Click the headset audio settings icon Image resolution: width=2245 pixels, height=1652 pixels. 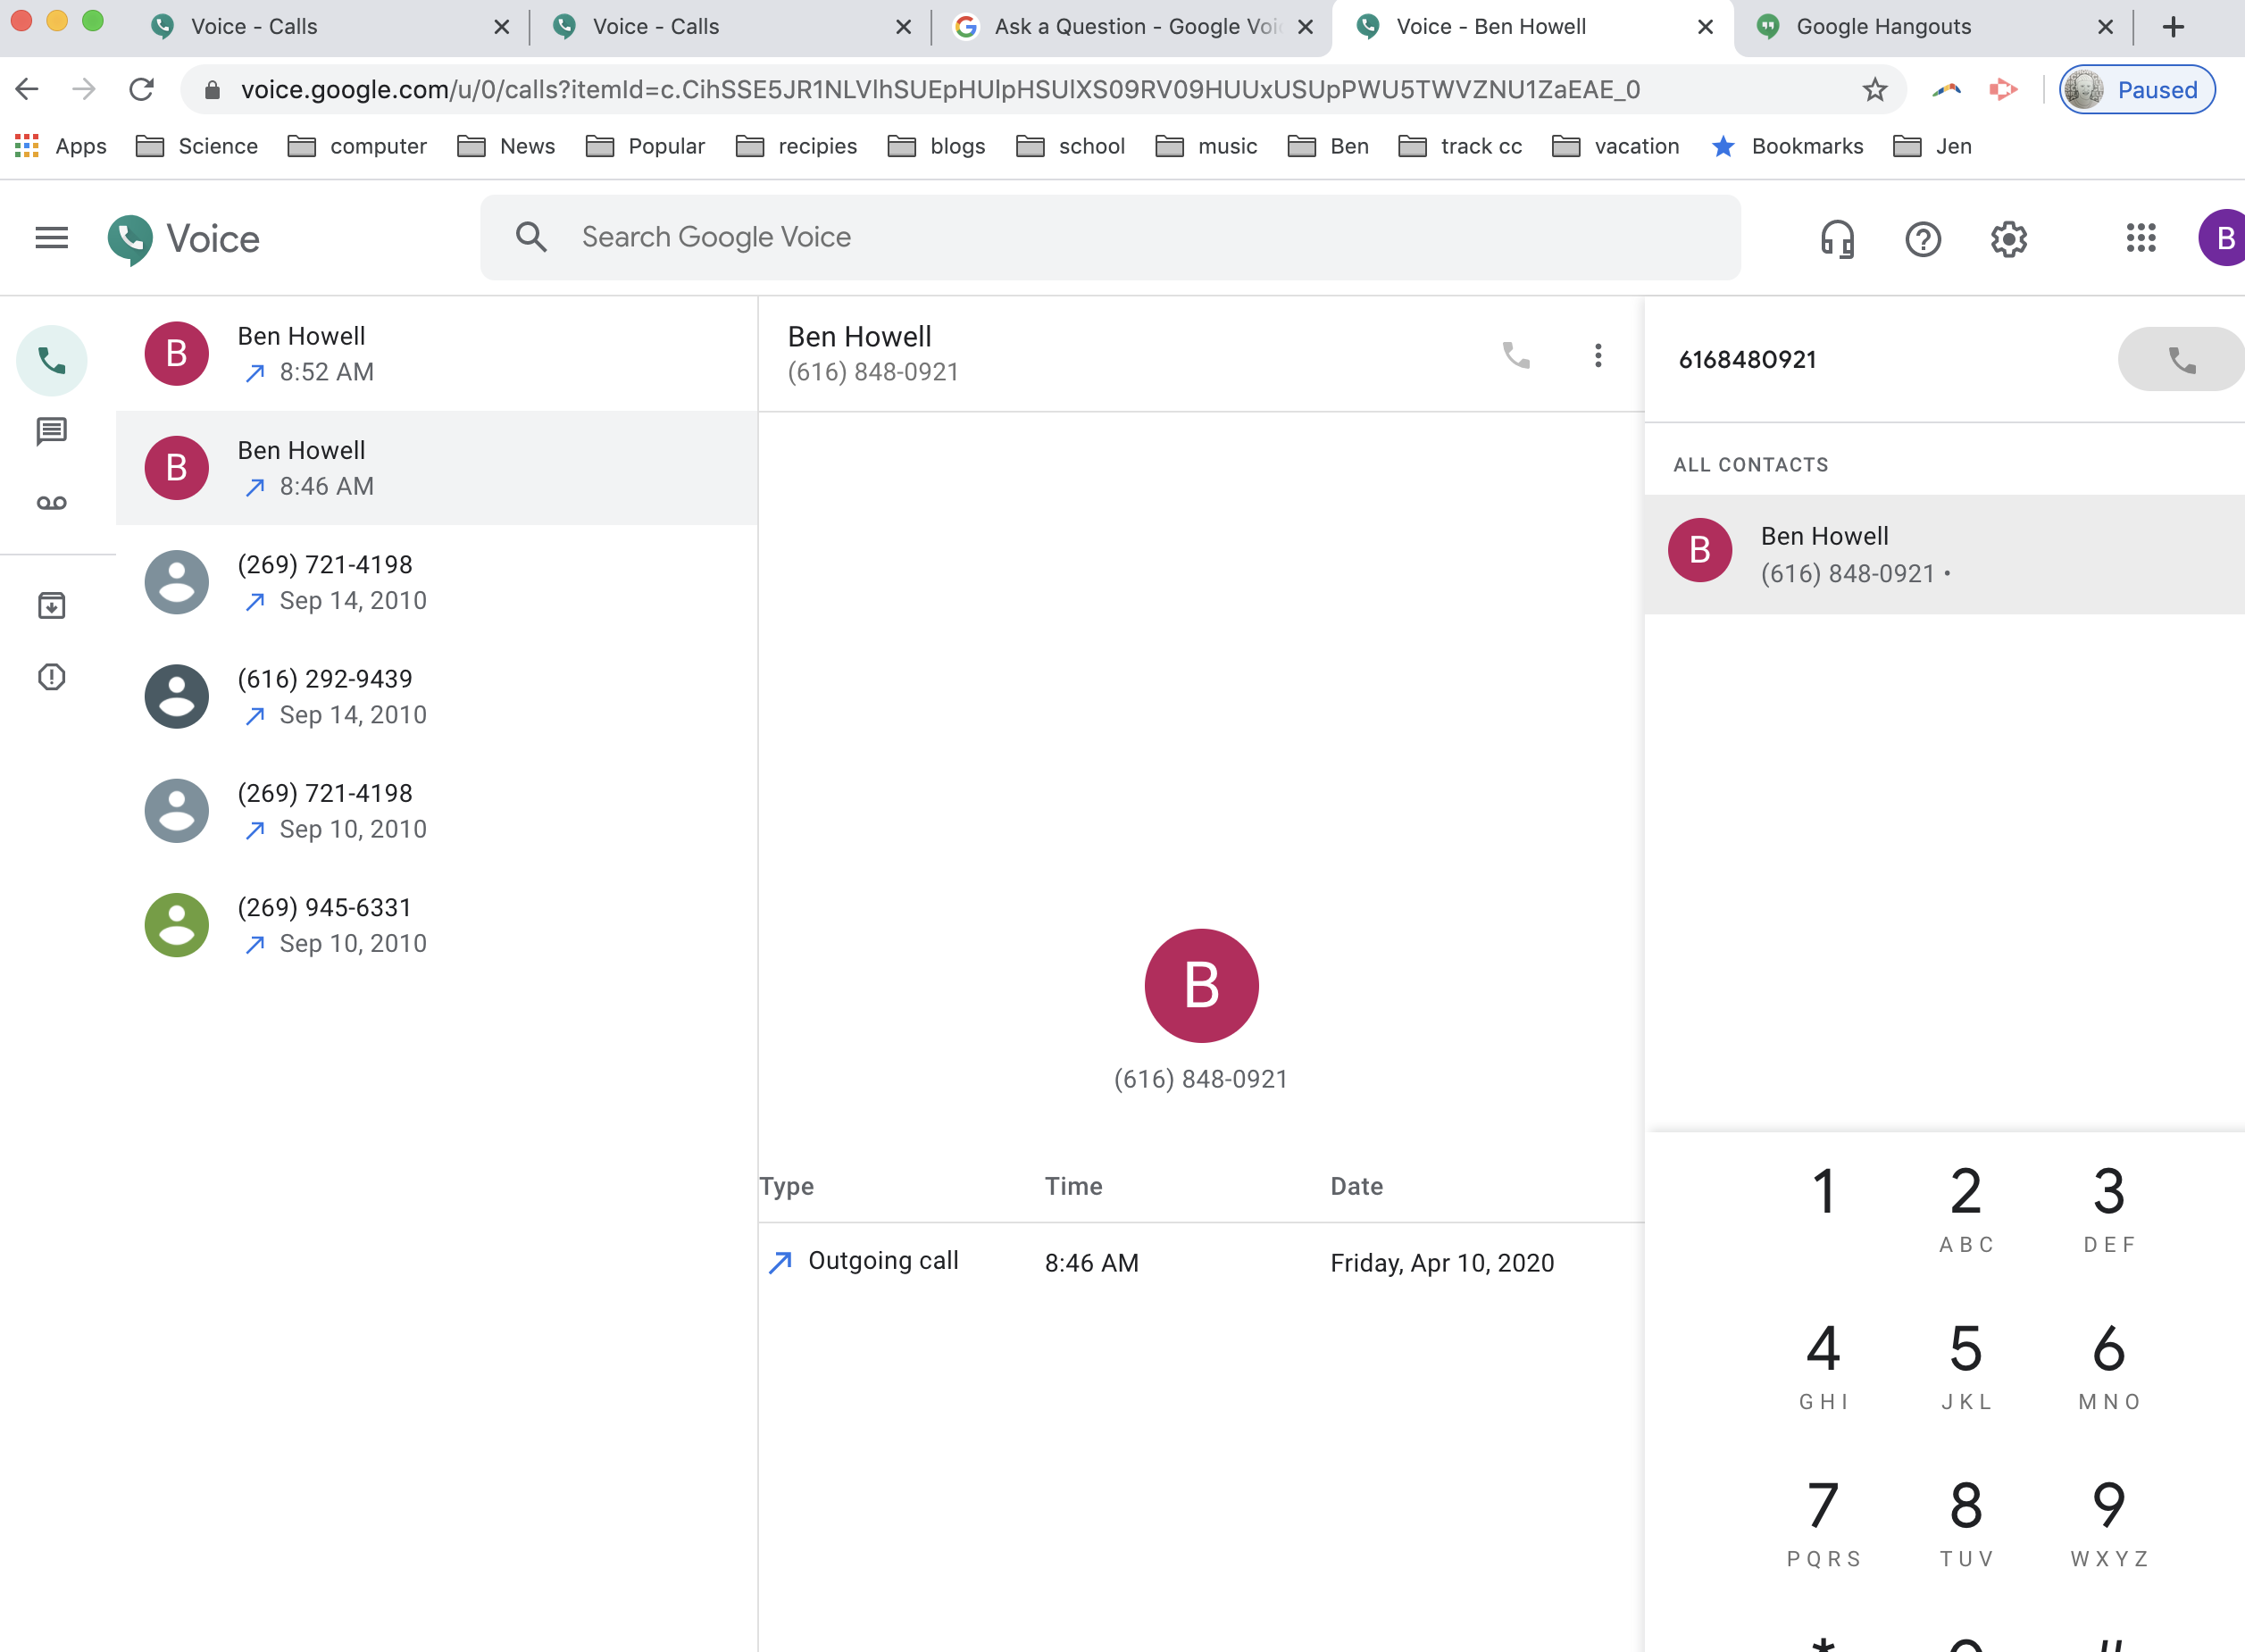click(1837, 239)
